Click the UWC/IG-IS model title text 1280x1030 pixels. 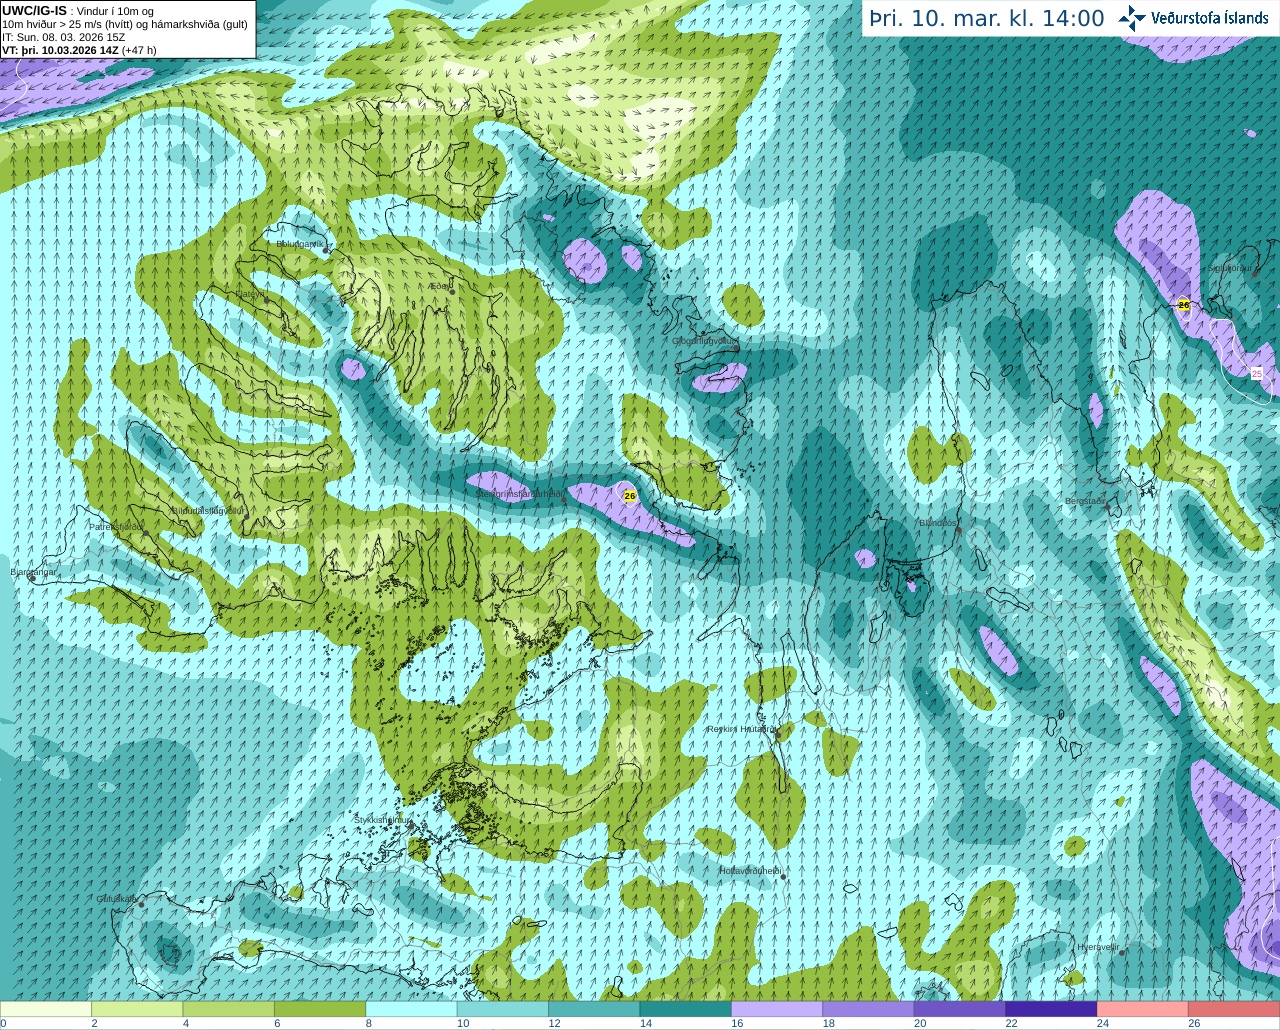(34, 10)
